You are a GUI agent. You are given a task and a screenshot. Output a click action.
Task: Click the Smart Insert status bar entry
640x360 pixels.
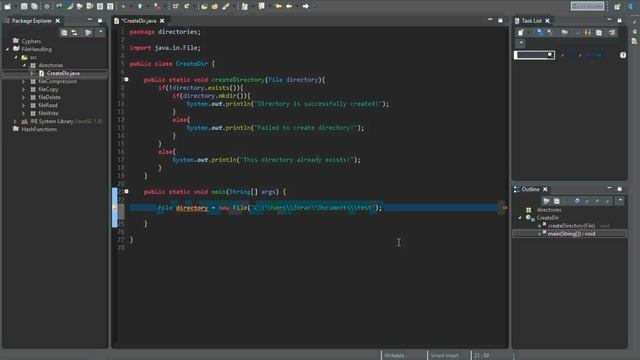coord(444,356)
